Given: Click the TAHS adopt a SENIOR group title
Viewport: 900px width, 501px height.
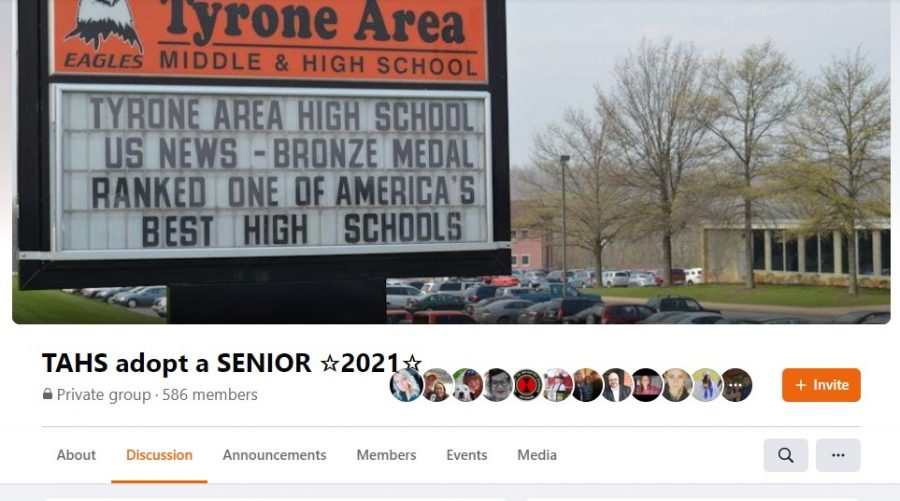Looking at the screenshot, I should [232, 363].
